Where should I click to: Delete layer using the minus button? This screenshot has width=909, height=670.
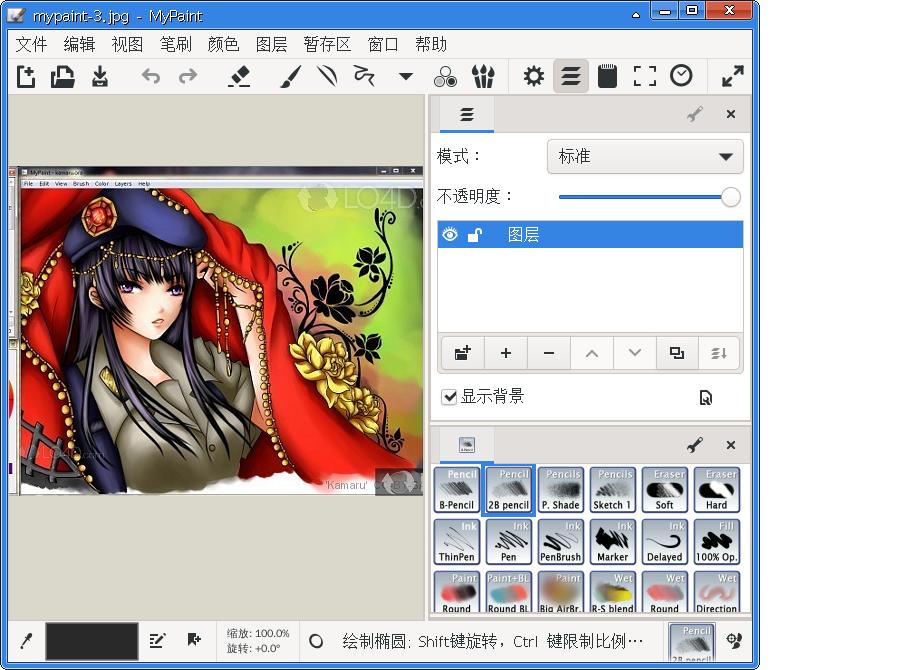tap(548, 353)
